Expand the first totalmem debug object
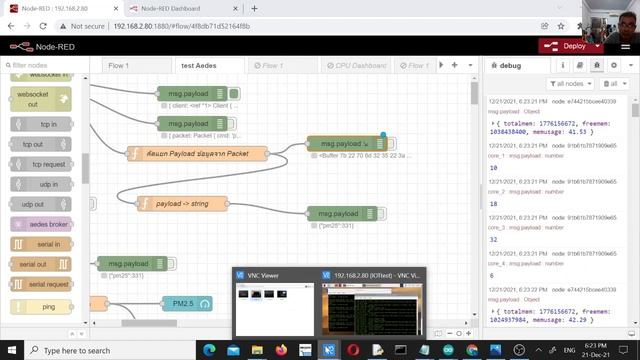 493,123
